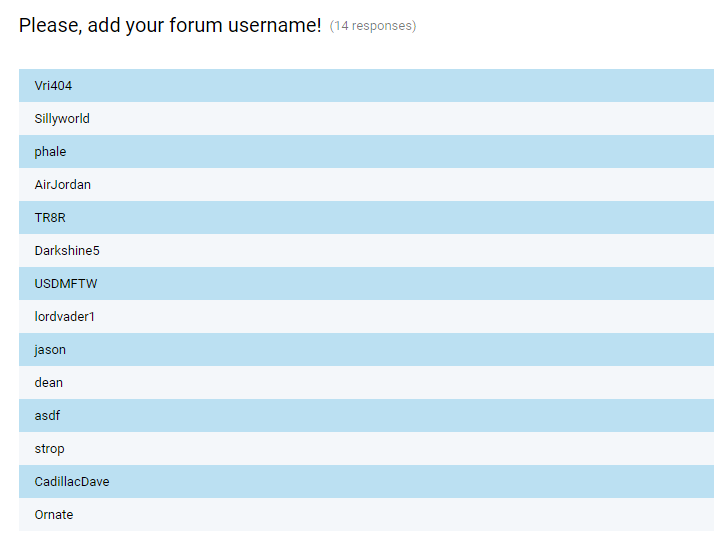
Task: Click the word 'Please,' in the question title
Action: point(50,26)
